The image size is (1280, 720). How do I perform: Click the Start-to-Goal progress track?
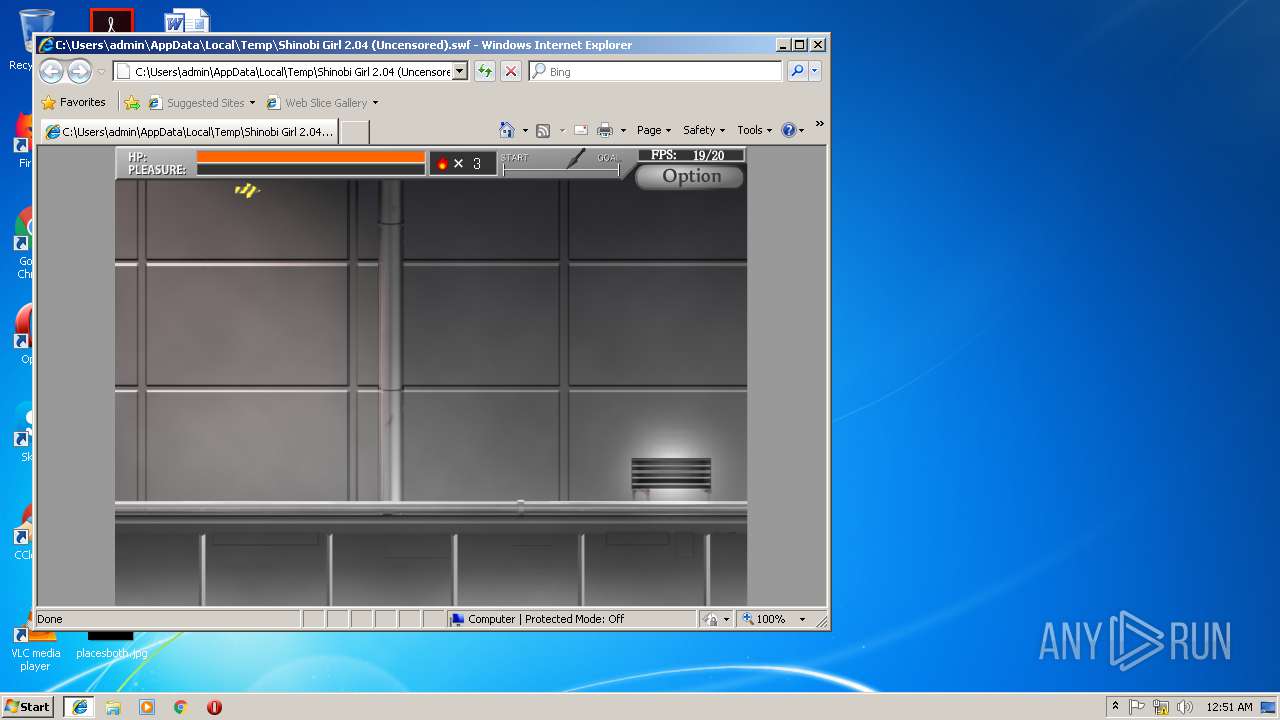(561, 171)
